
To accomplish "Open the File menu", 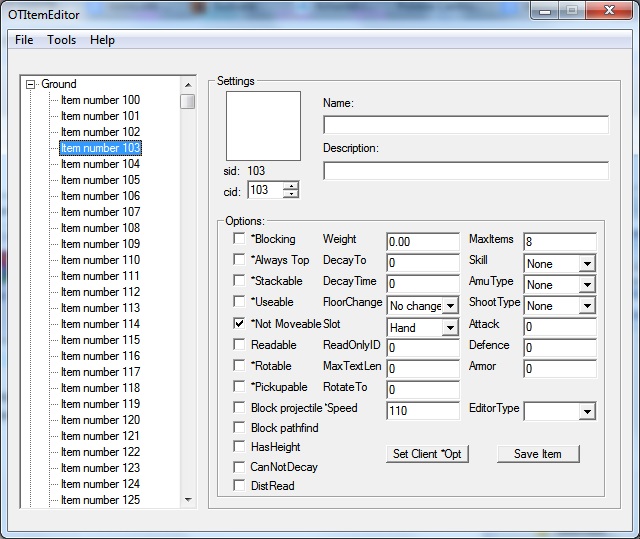I will click(x=24, y=40).
